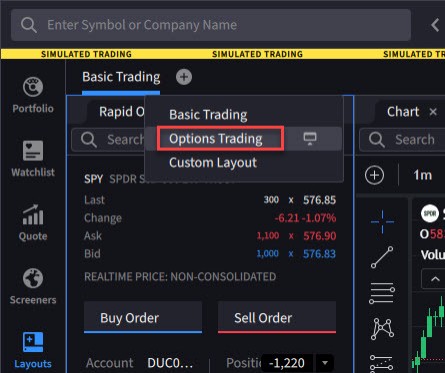The height and width of the screenshot is (373, 445).
Task: Click the Buy Order button
Action: (143, 317)
